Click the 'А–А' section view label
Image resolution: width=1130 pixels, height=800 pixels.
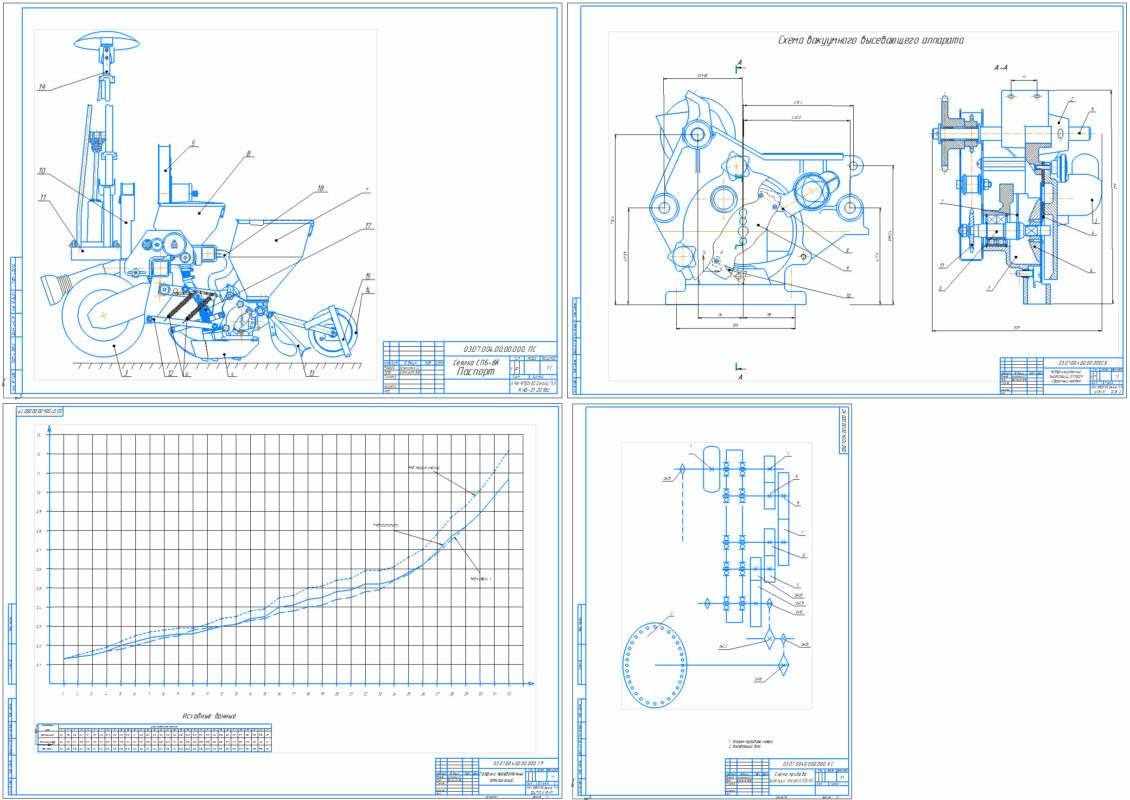tap(1000, 67)
